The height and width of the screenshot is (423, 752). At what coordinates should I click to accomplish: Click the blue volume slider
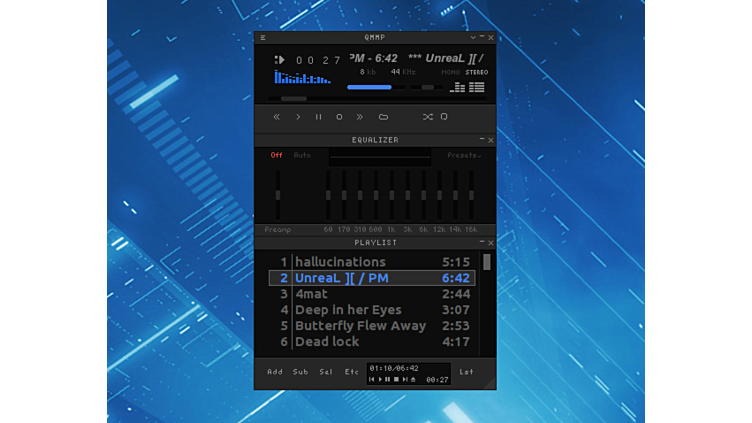point(370,88)
